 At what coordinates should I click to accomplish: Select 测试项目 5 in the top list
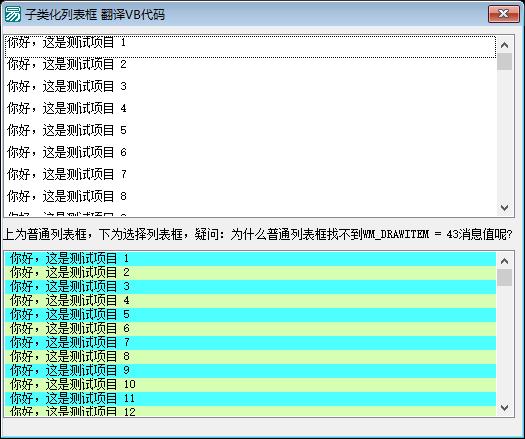(250, 130)
